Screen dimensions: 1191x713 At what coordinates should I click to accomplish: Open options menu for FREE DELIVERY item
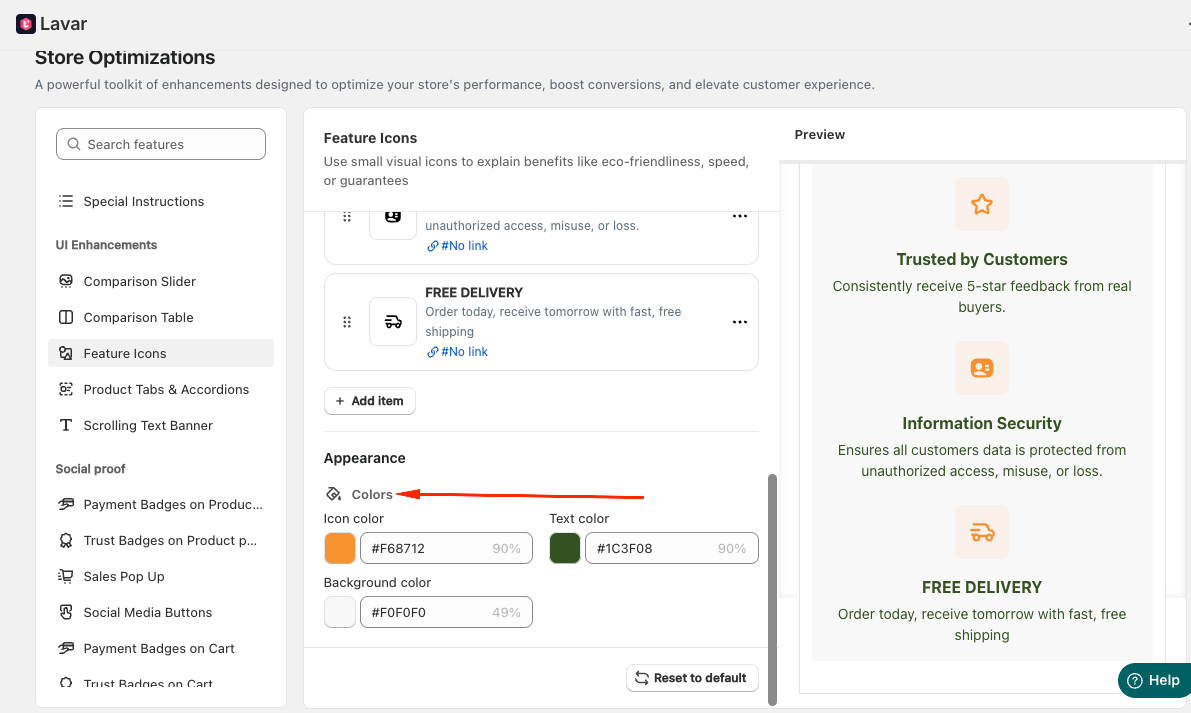[x=740, y=322]
